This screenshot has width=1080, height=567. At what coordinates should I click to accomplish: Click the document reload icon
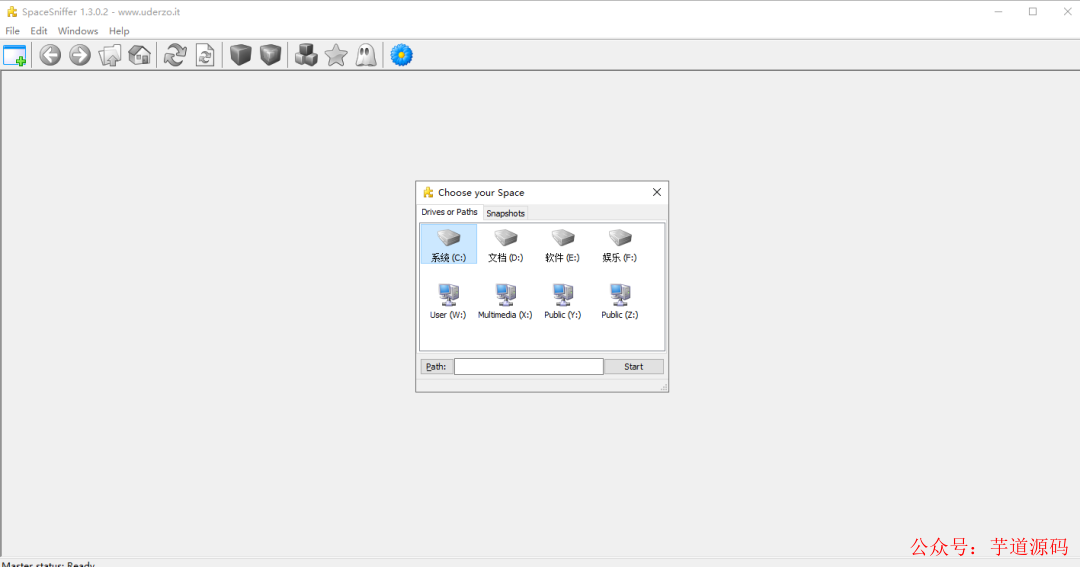205,55
